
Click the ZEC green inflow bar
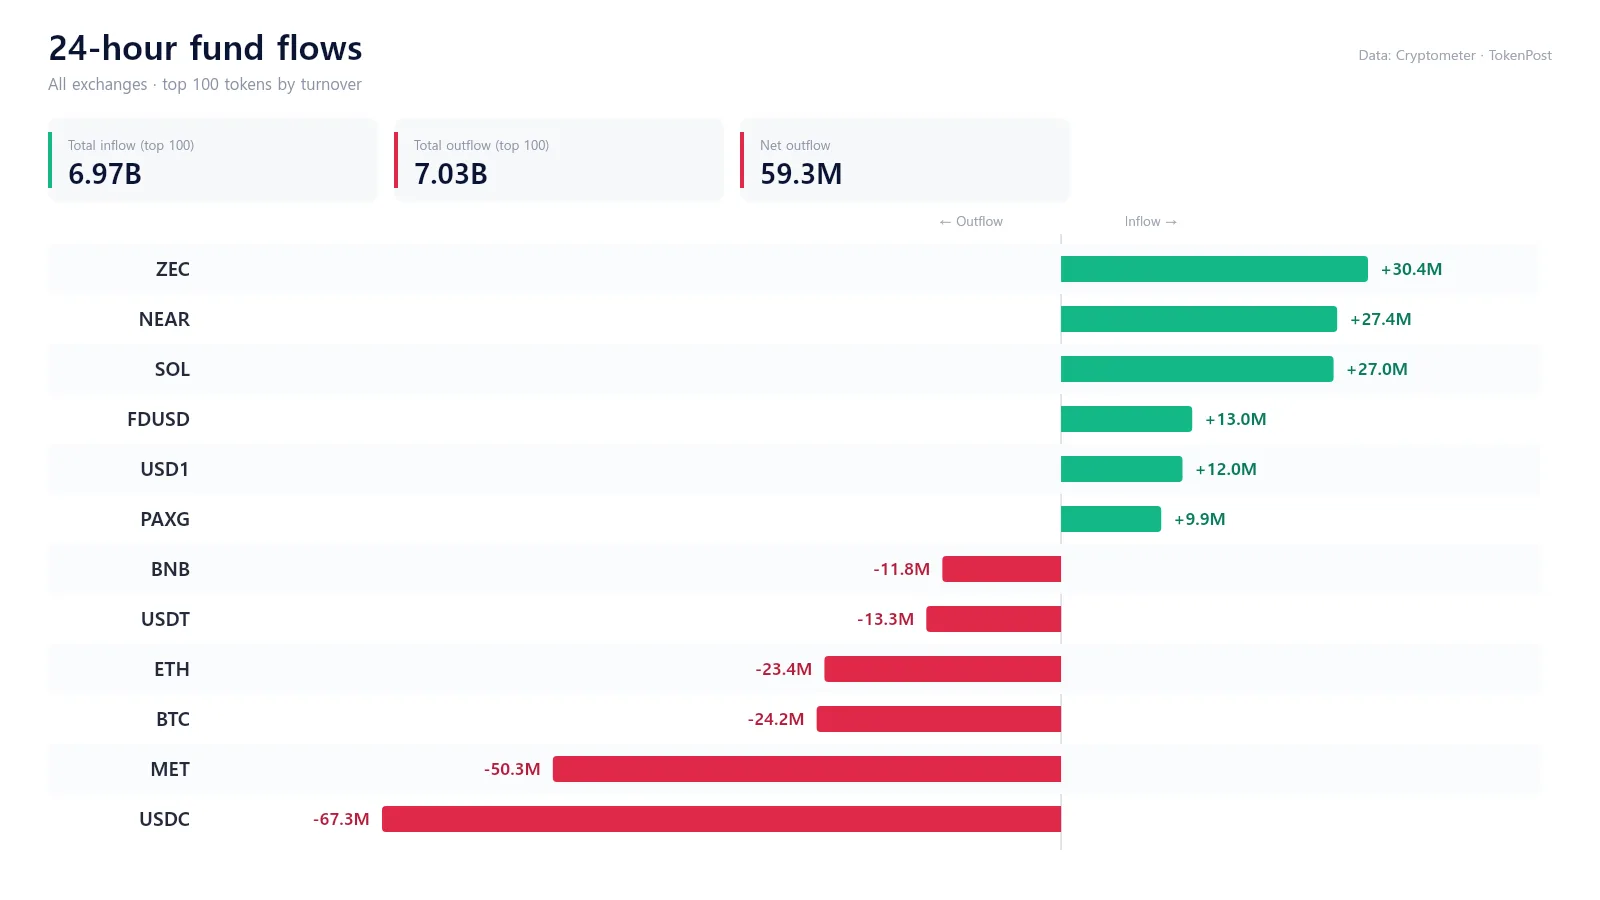1214,269
